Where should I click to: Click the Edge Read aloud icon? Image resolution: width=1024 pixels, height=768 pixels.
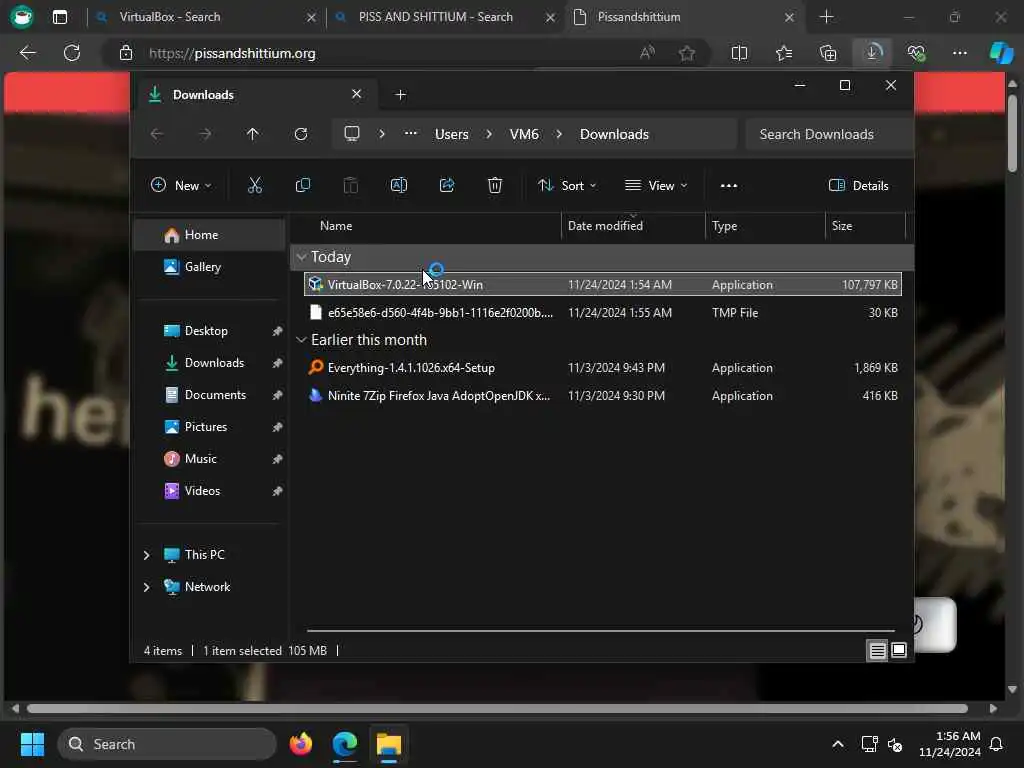pyautogui.click(x=647, y=53)
